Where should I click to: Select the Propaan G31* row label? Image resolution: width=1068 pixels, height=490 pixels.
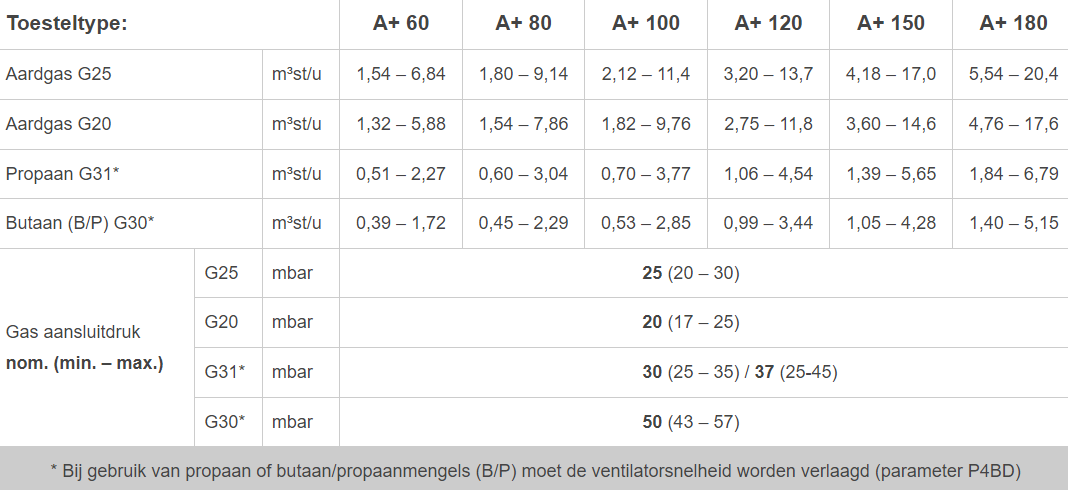click(x=62, y=174)
